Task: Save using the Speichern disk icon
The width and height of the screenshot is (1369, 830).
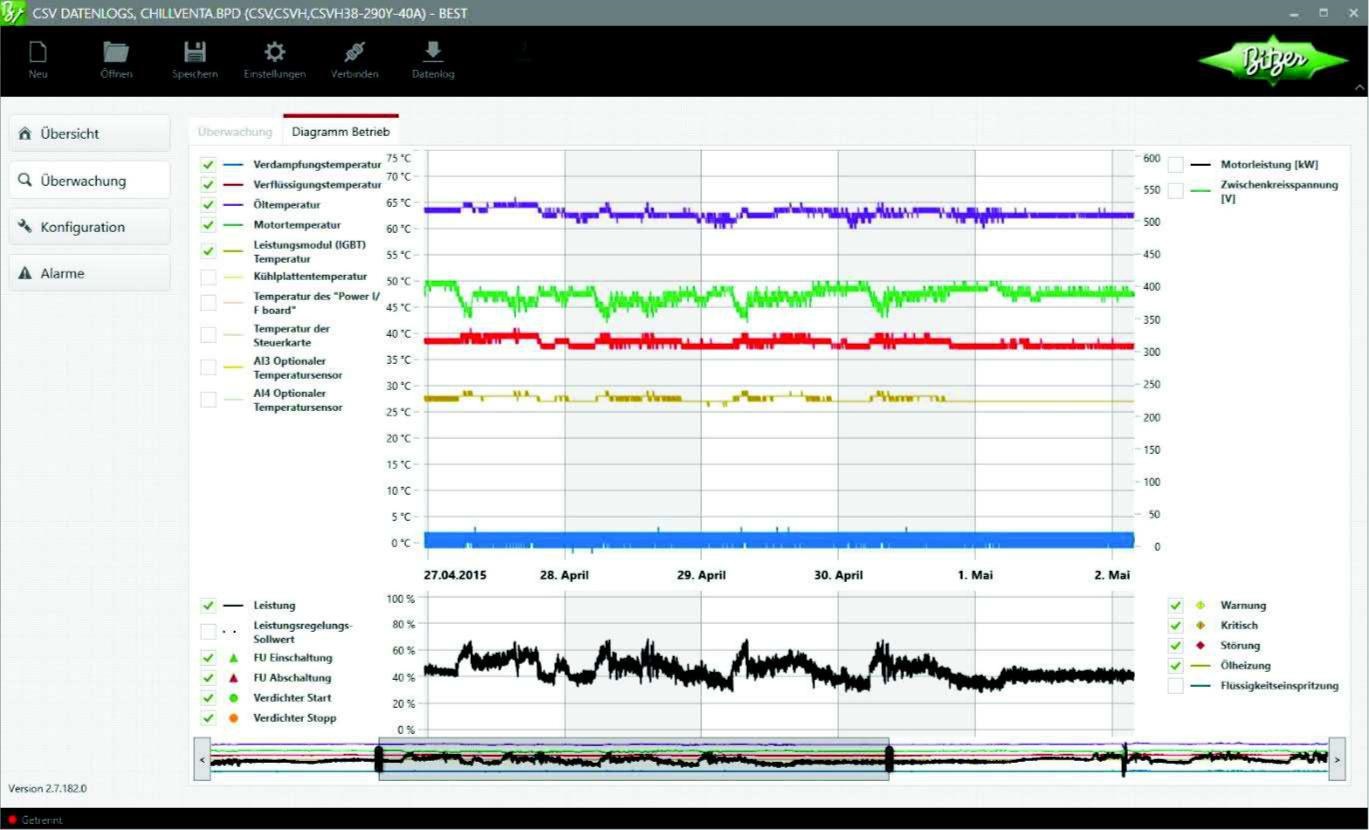Action: tap(194, 53)
